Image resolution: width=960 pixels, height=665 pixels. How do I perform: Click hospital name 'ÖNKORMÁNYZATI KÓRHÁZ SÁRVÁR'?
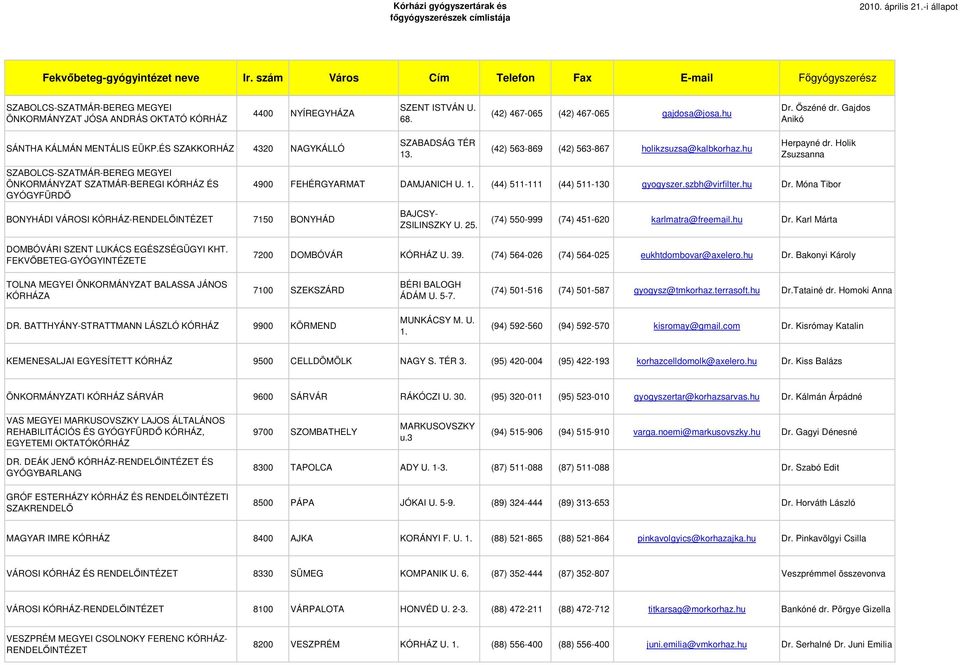point(85,397)
